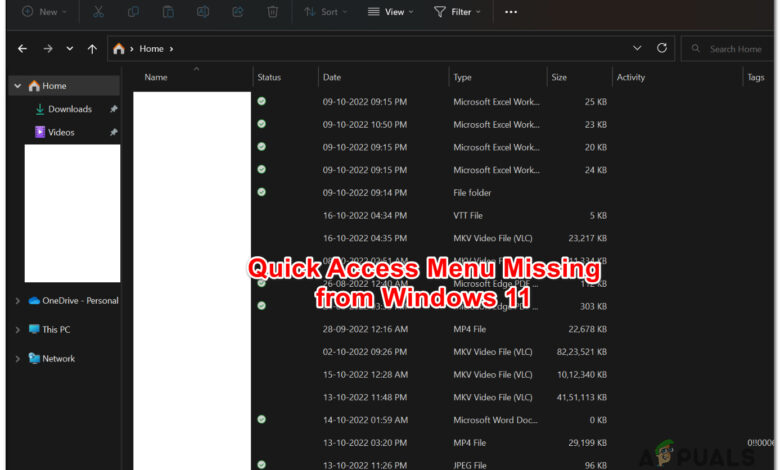780x470 pixels.
Task: Open the recent locations chevron
Action: pos(70,49)
